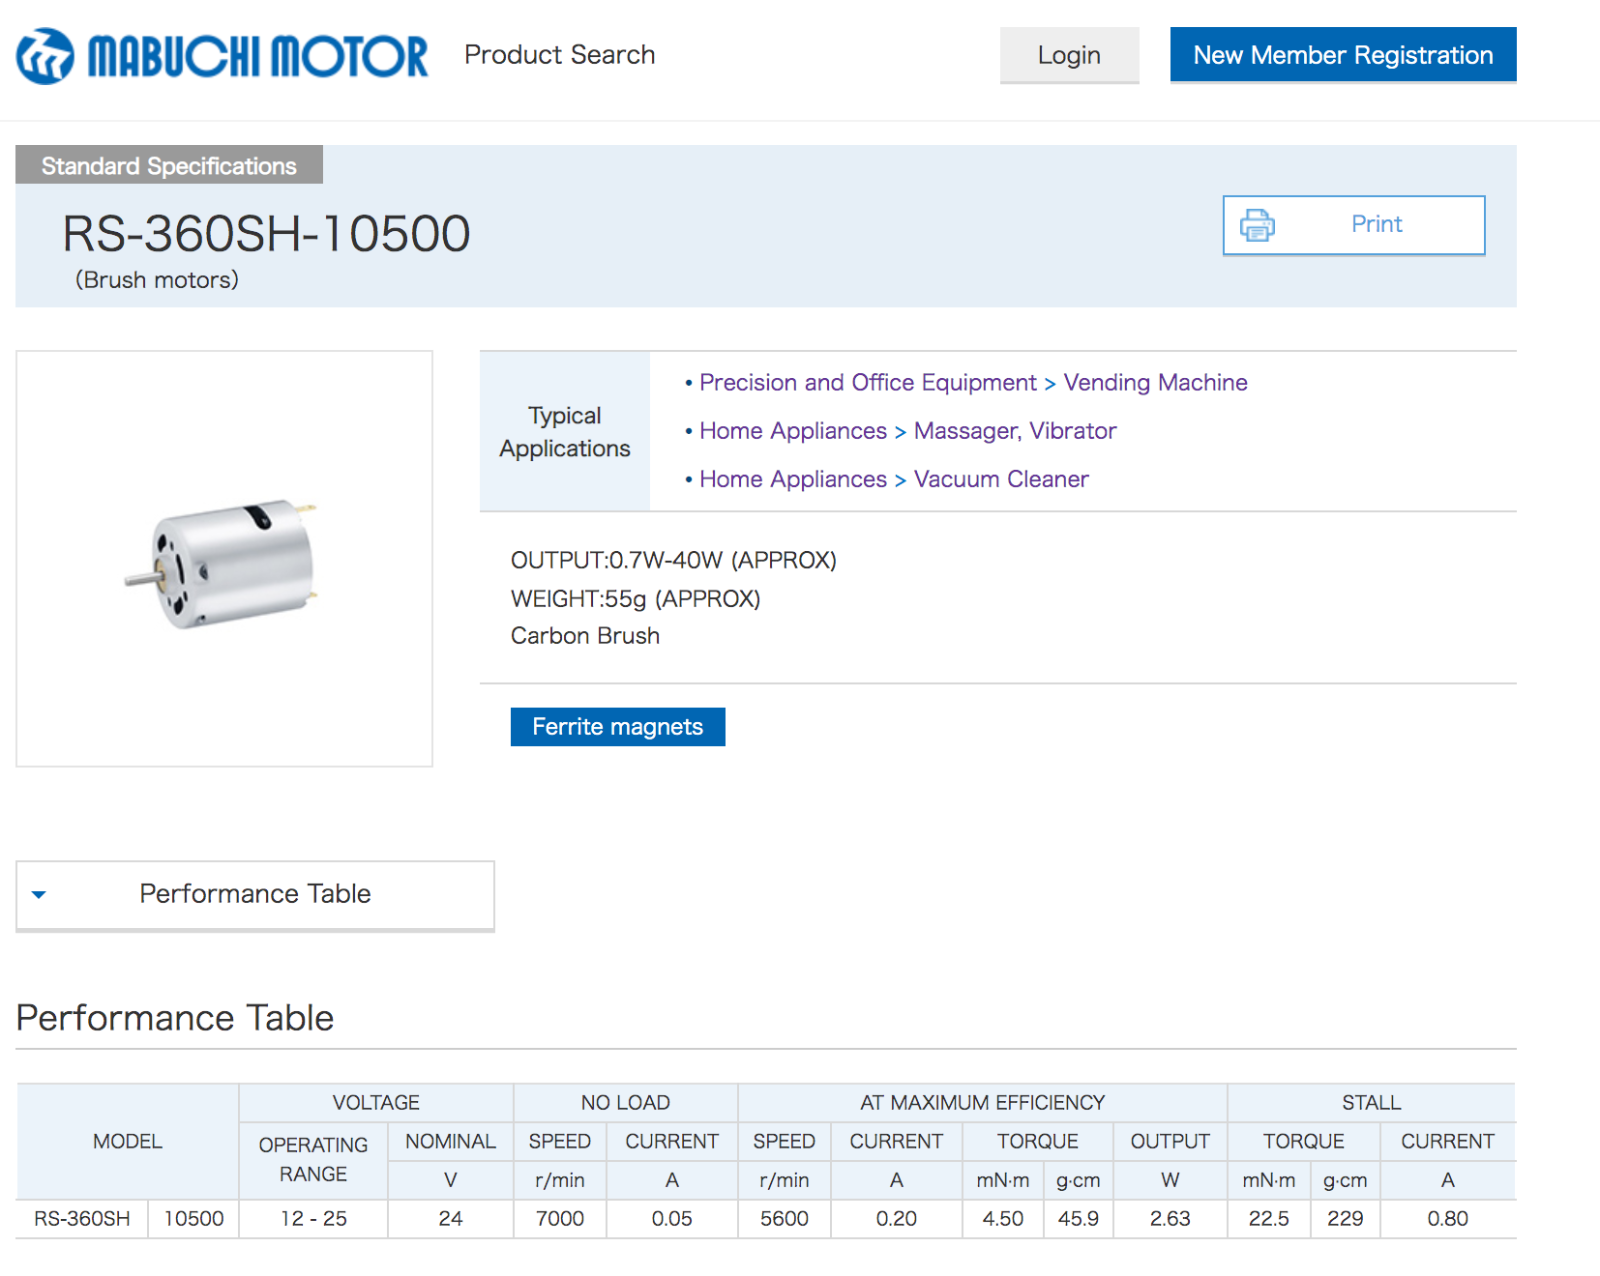The height and width of the screenshot is (1276, 1600).
Task: Expand the Performance Table dropdown arrow
Action: [39, 895]
